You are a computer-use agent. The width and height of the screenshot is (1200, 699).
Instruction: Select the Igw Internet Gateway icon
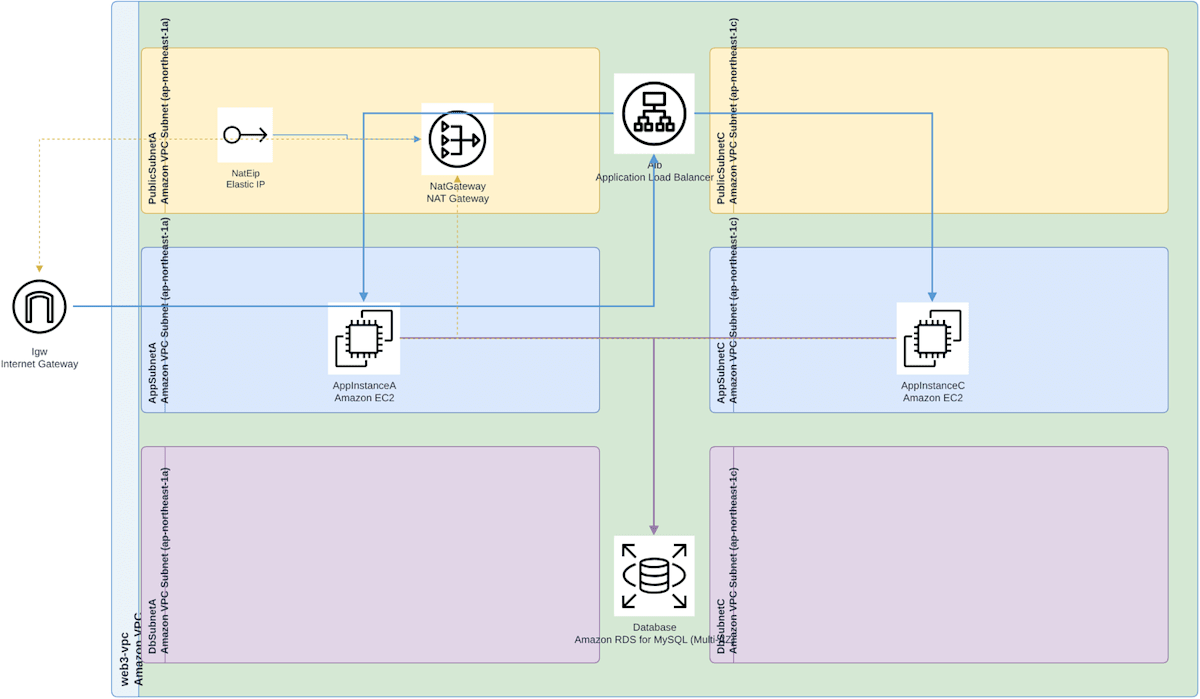pyautogui.click(x=39, y=306)
